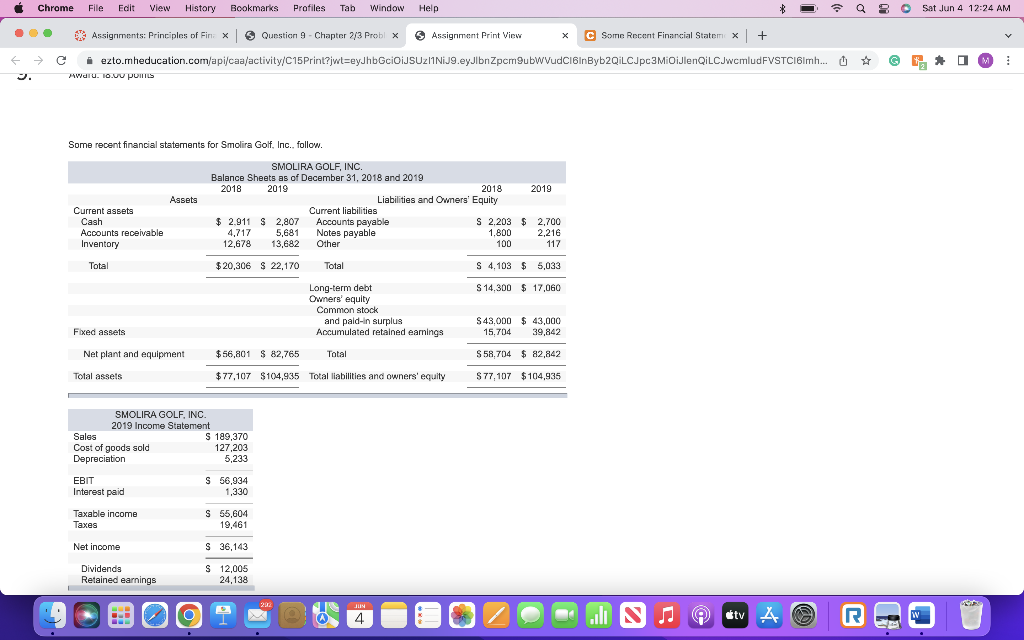The height and width of the screenshot is (640, 1024).
Task: Open Keynote from the Dock
Action: tap(223, 615)
